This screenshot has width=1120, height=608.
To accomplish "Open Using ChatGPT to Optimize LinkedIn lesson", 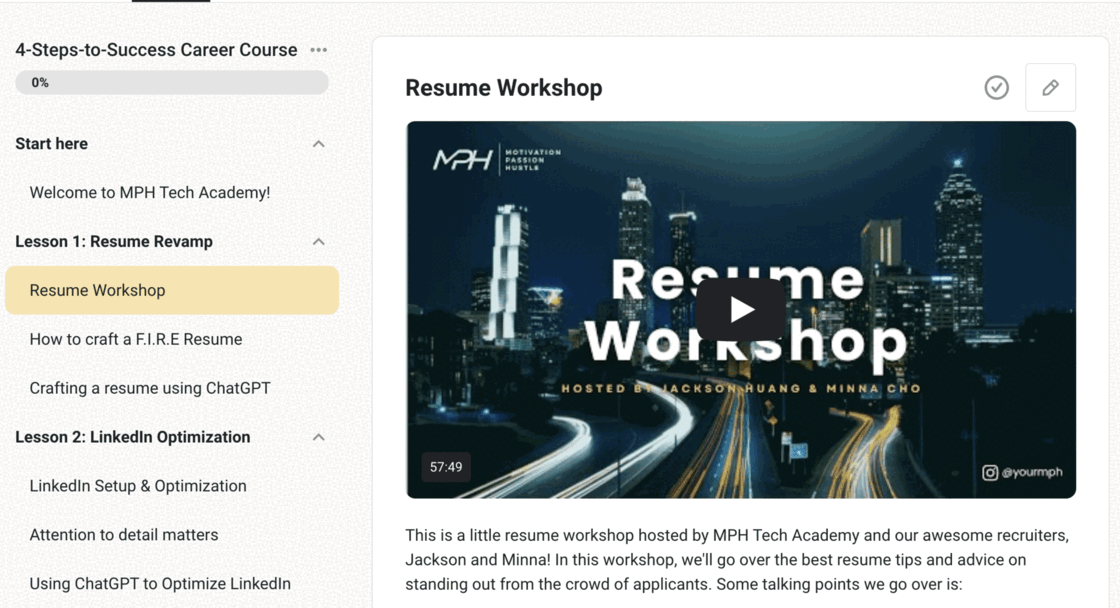I will [x=160, y=584].
